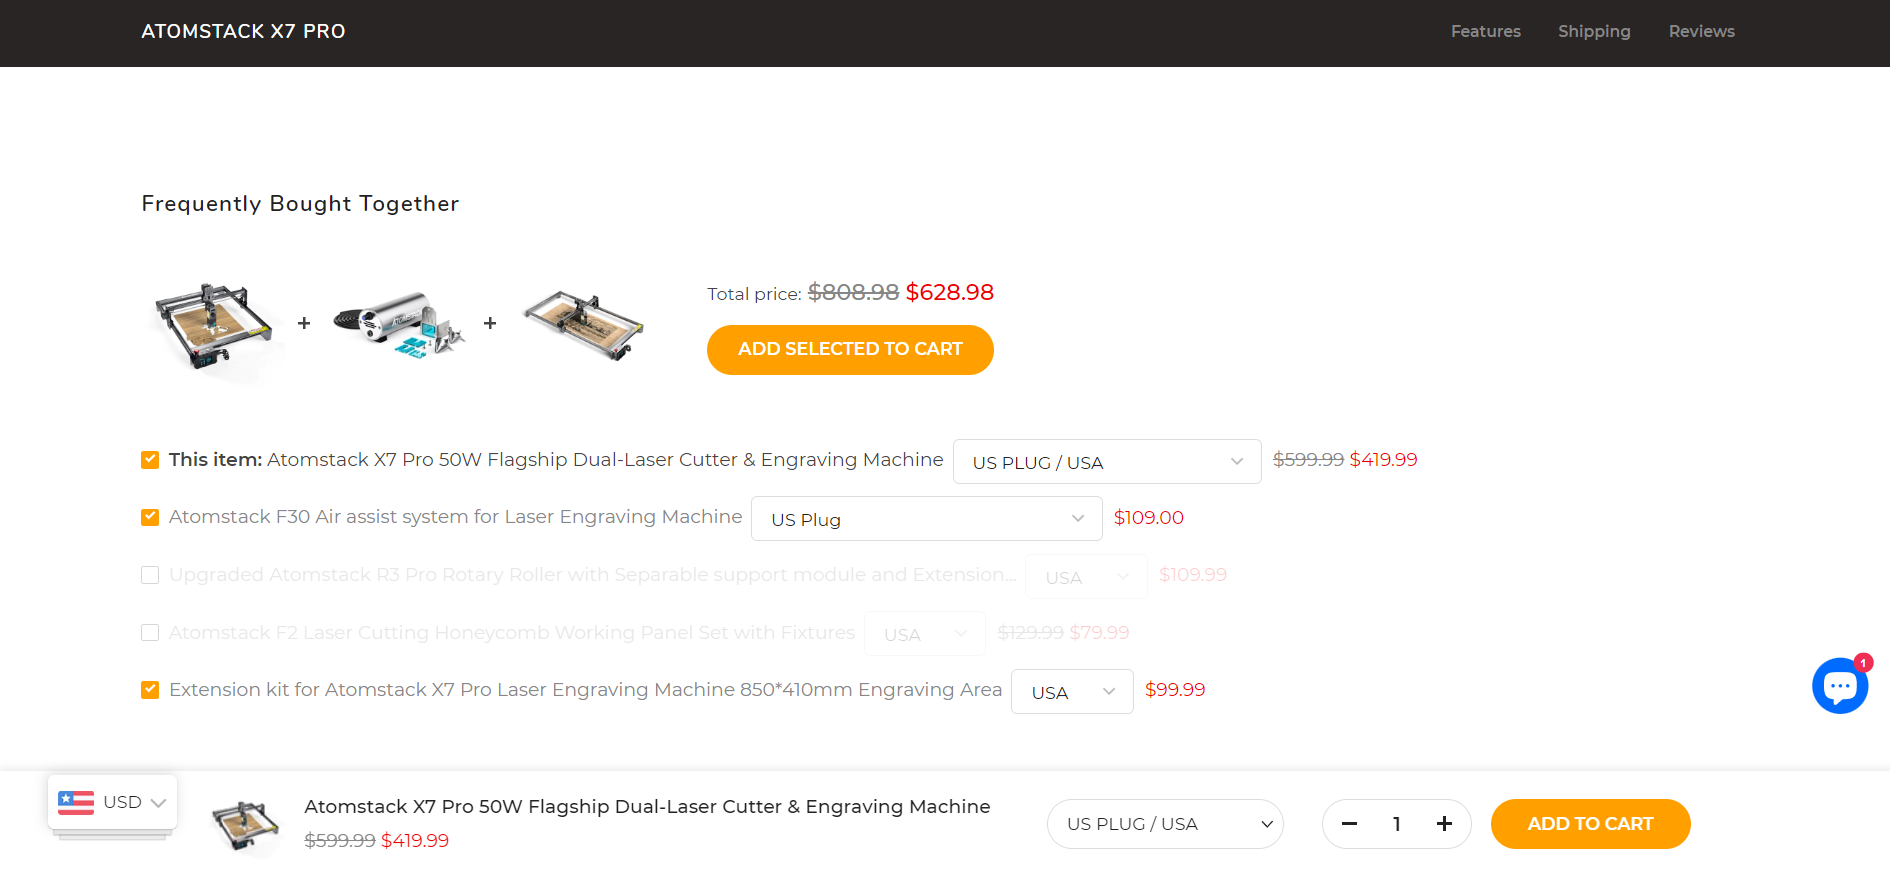Open the USD currency selector

click(x=113, y=802)
